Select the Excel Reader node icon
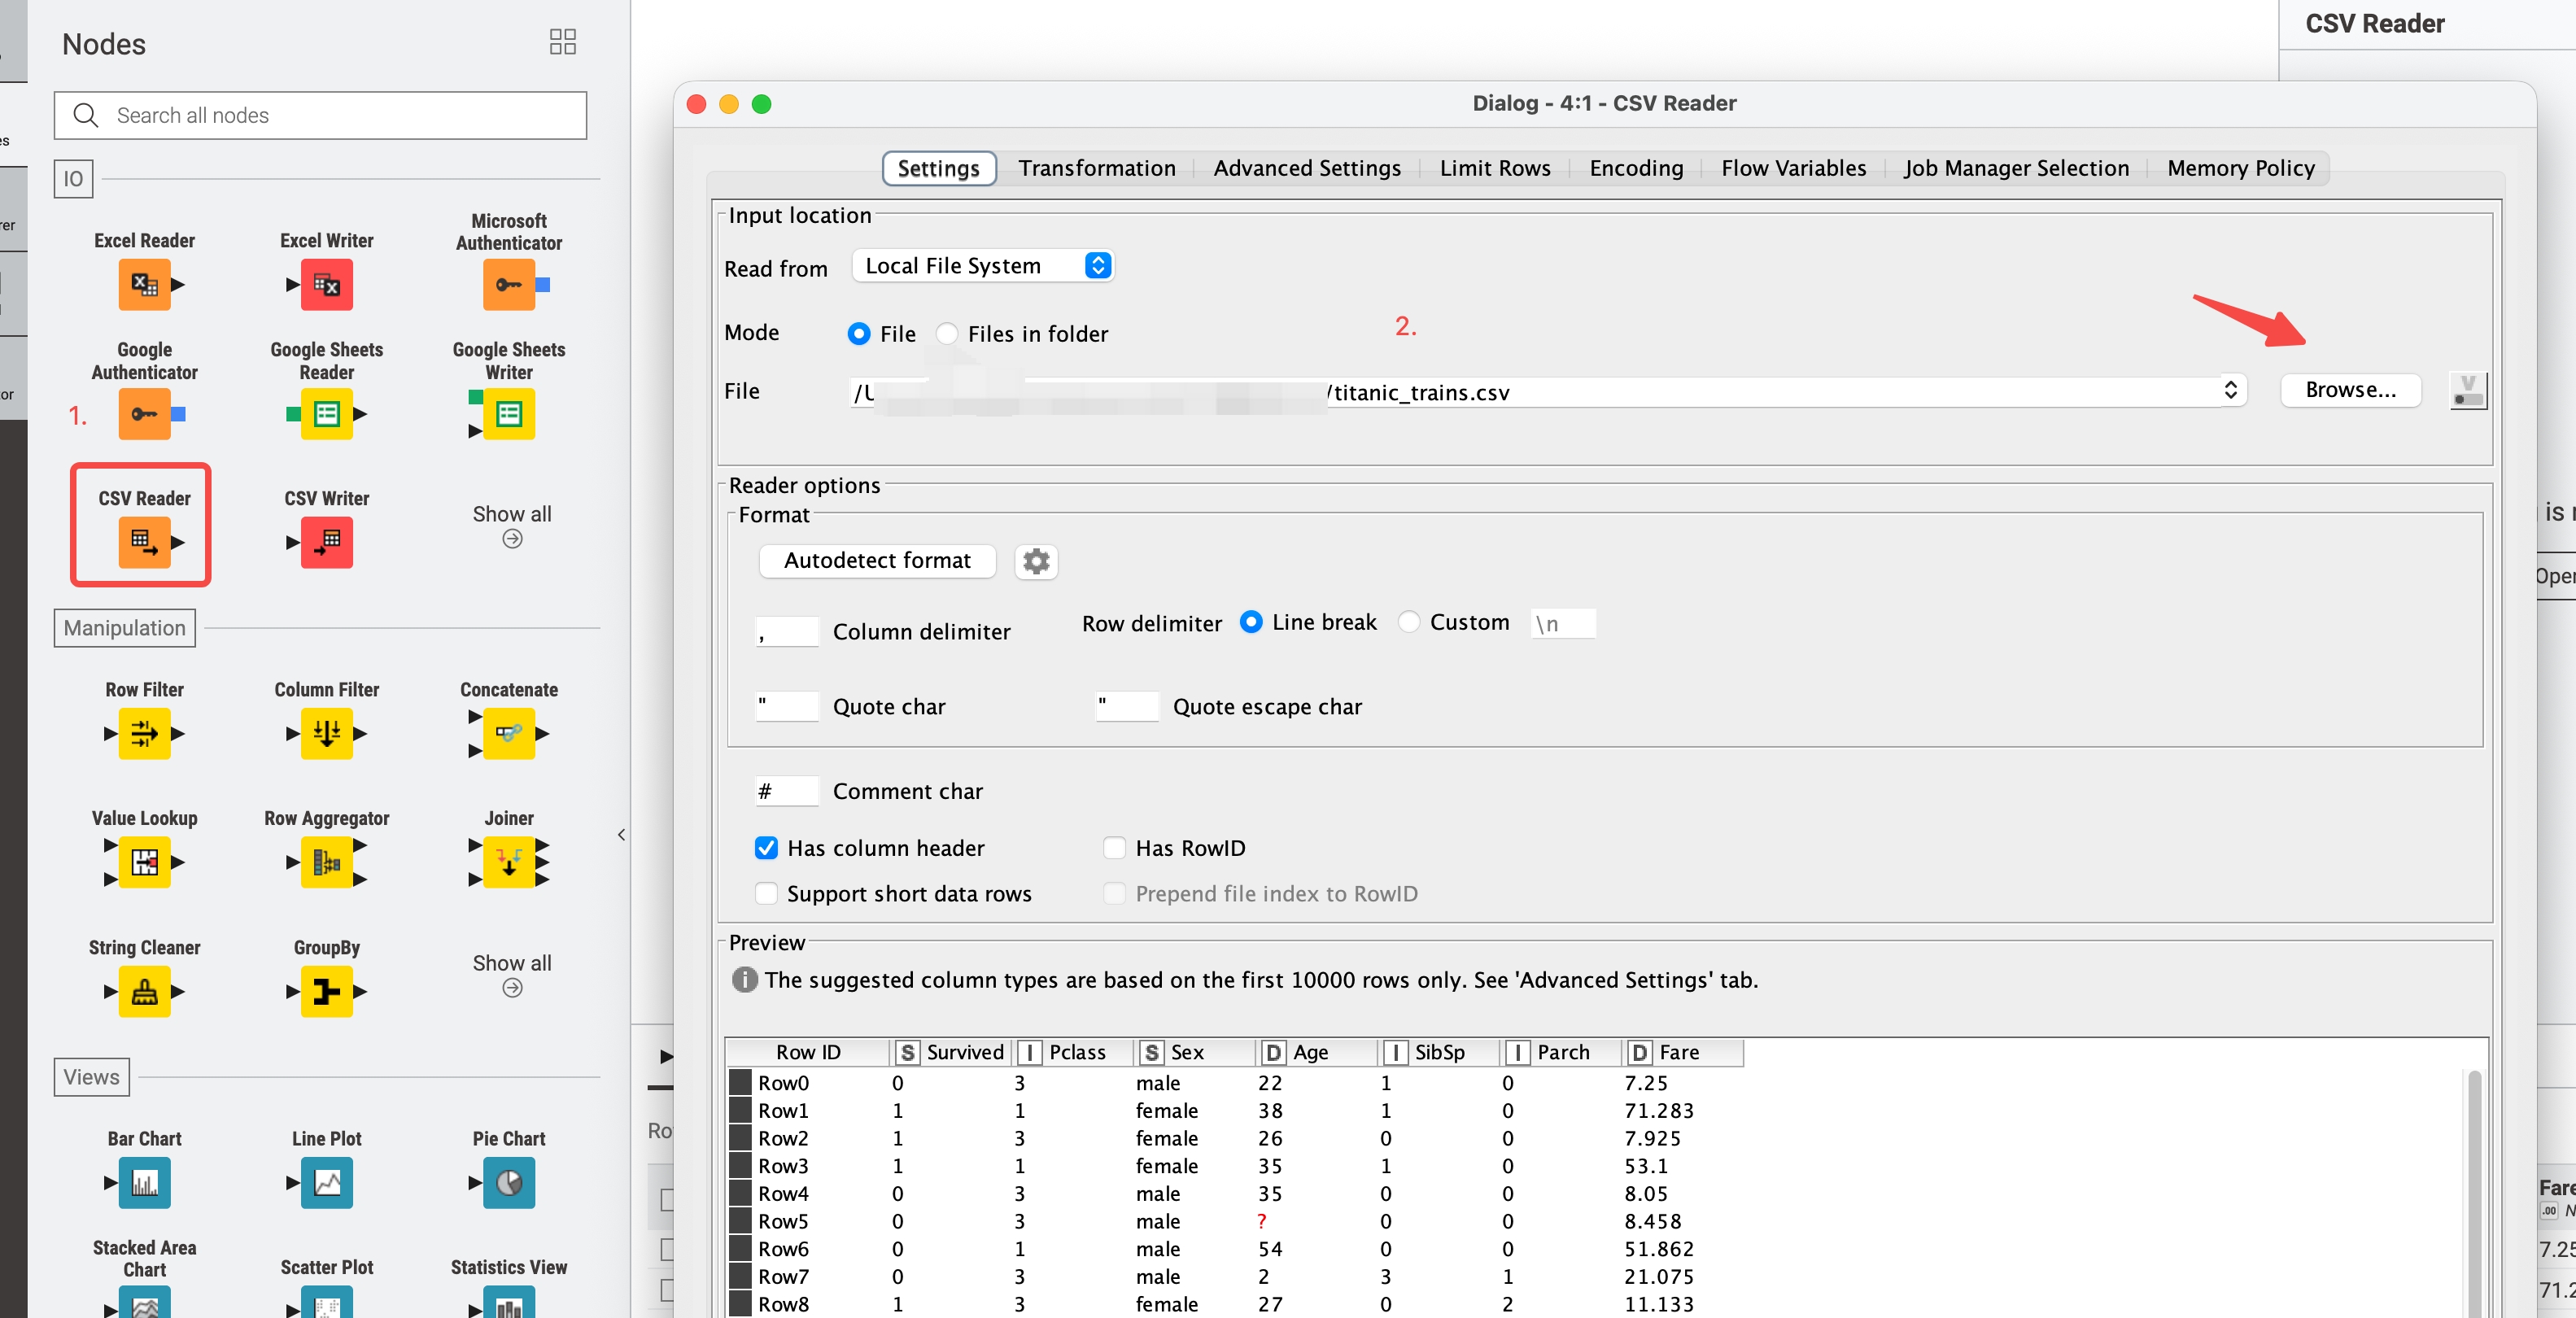This screenshot has height=1318, width=2576. (x=144, y=284)
